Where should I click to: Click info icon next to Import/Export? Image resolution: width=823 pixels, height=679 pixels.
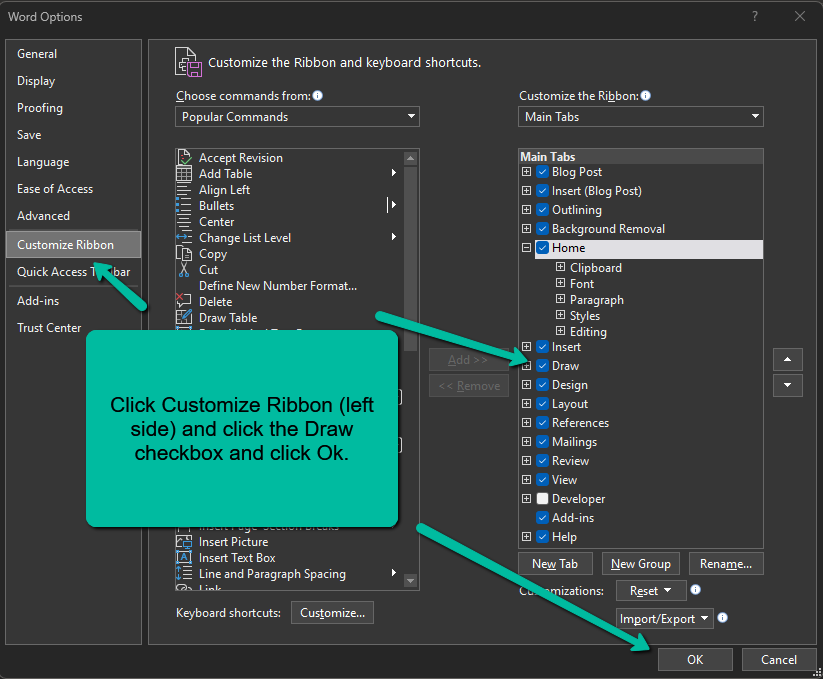click(x=722, y=618)
